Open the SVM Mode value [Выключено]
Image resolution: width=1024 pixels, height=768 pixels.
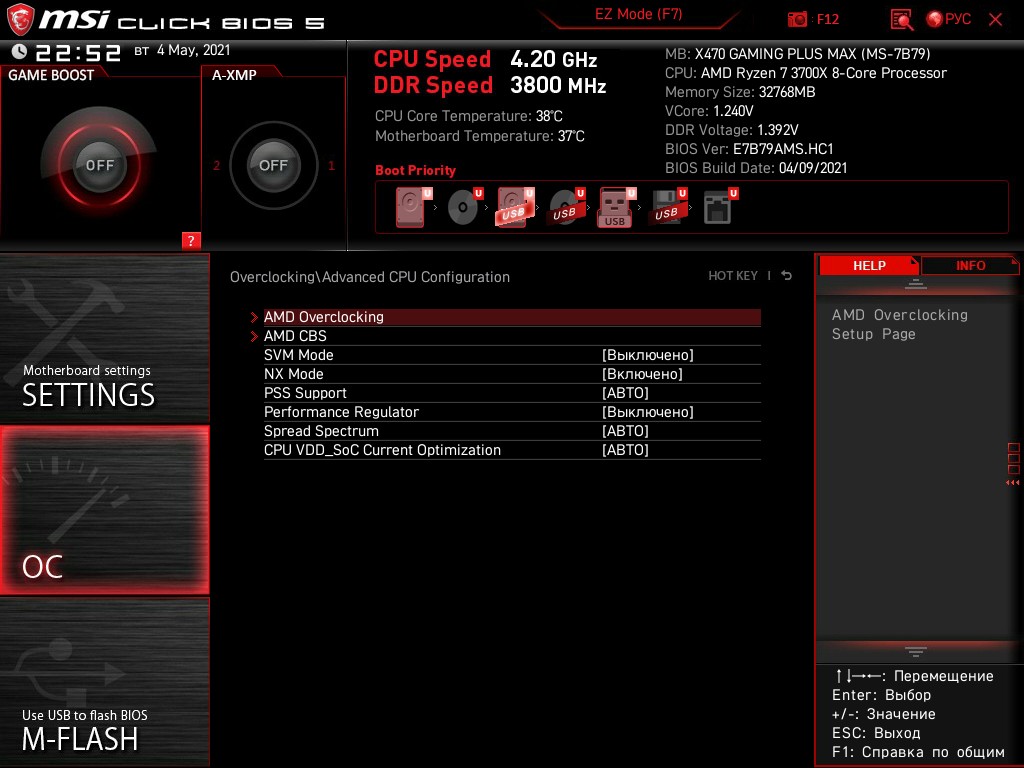coord(647,355)
